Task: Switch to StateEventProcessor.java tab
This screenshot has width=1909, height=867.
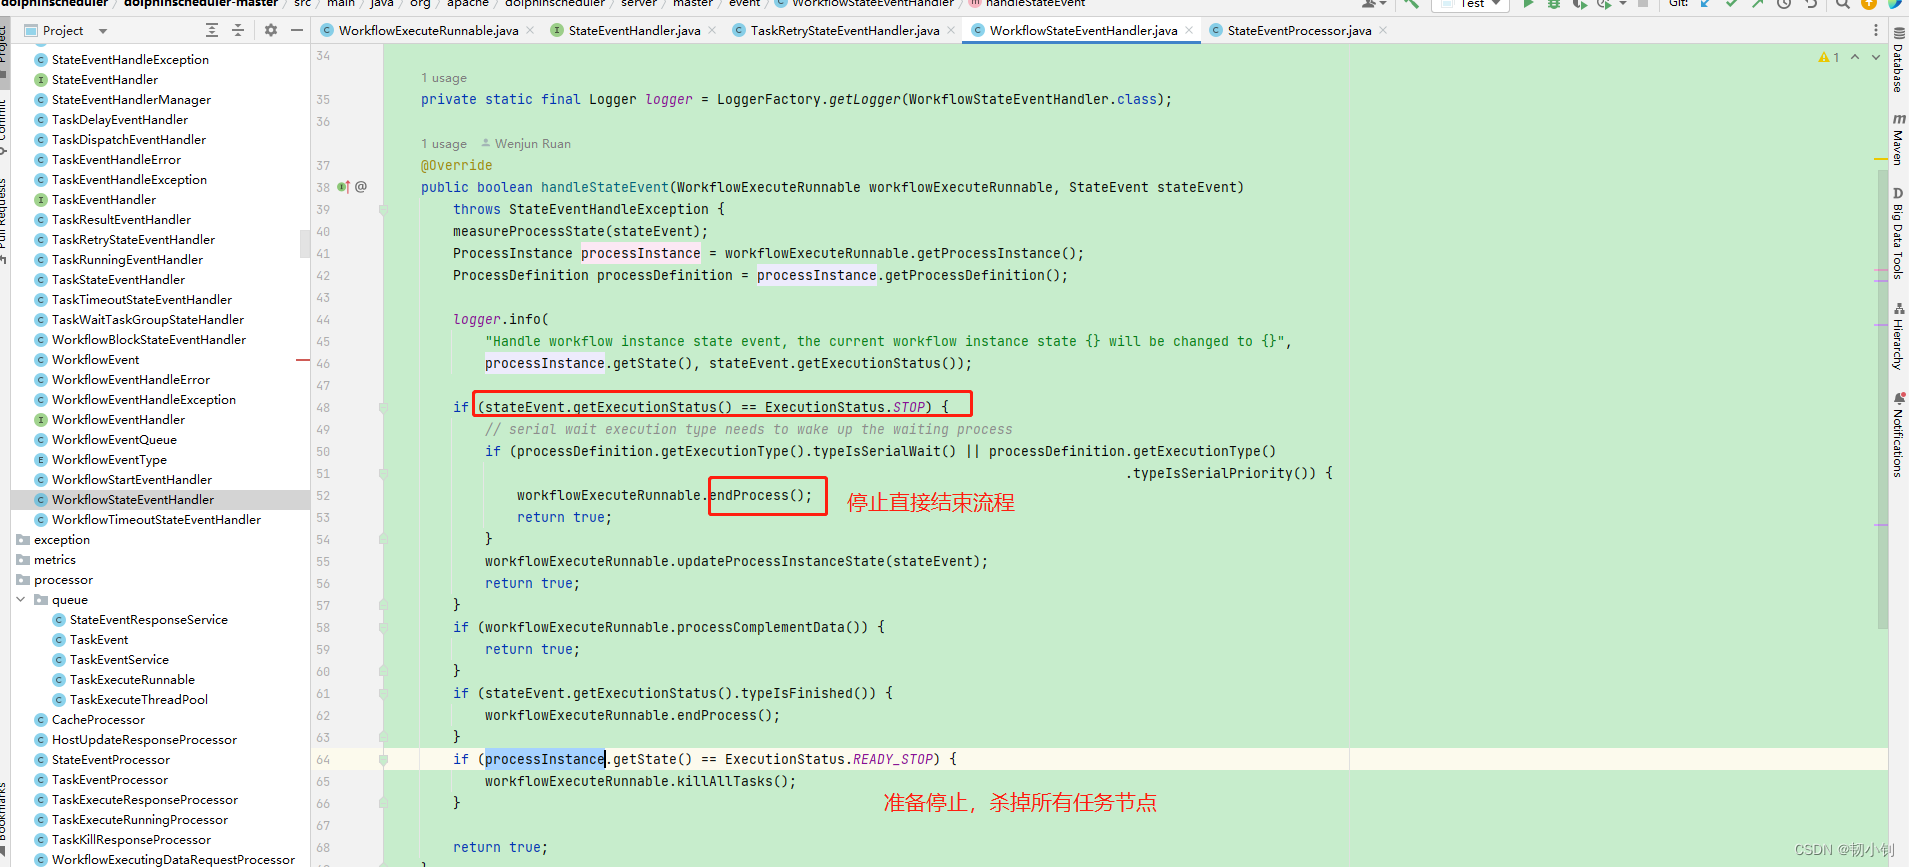Action: pos(1298,31)
